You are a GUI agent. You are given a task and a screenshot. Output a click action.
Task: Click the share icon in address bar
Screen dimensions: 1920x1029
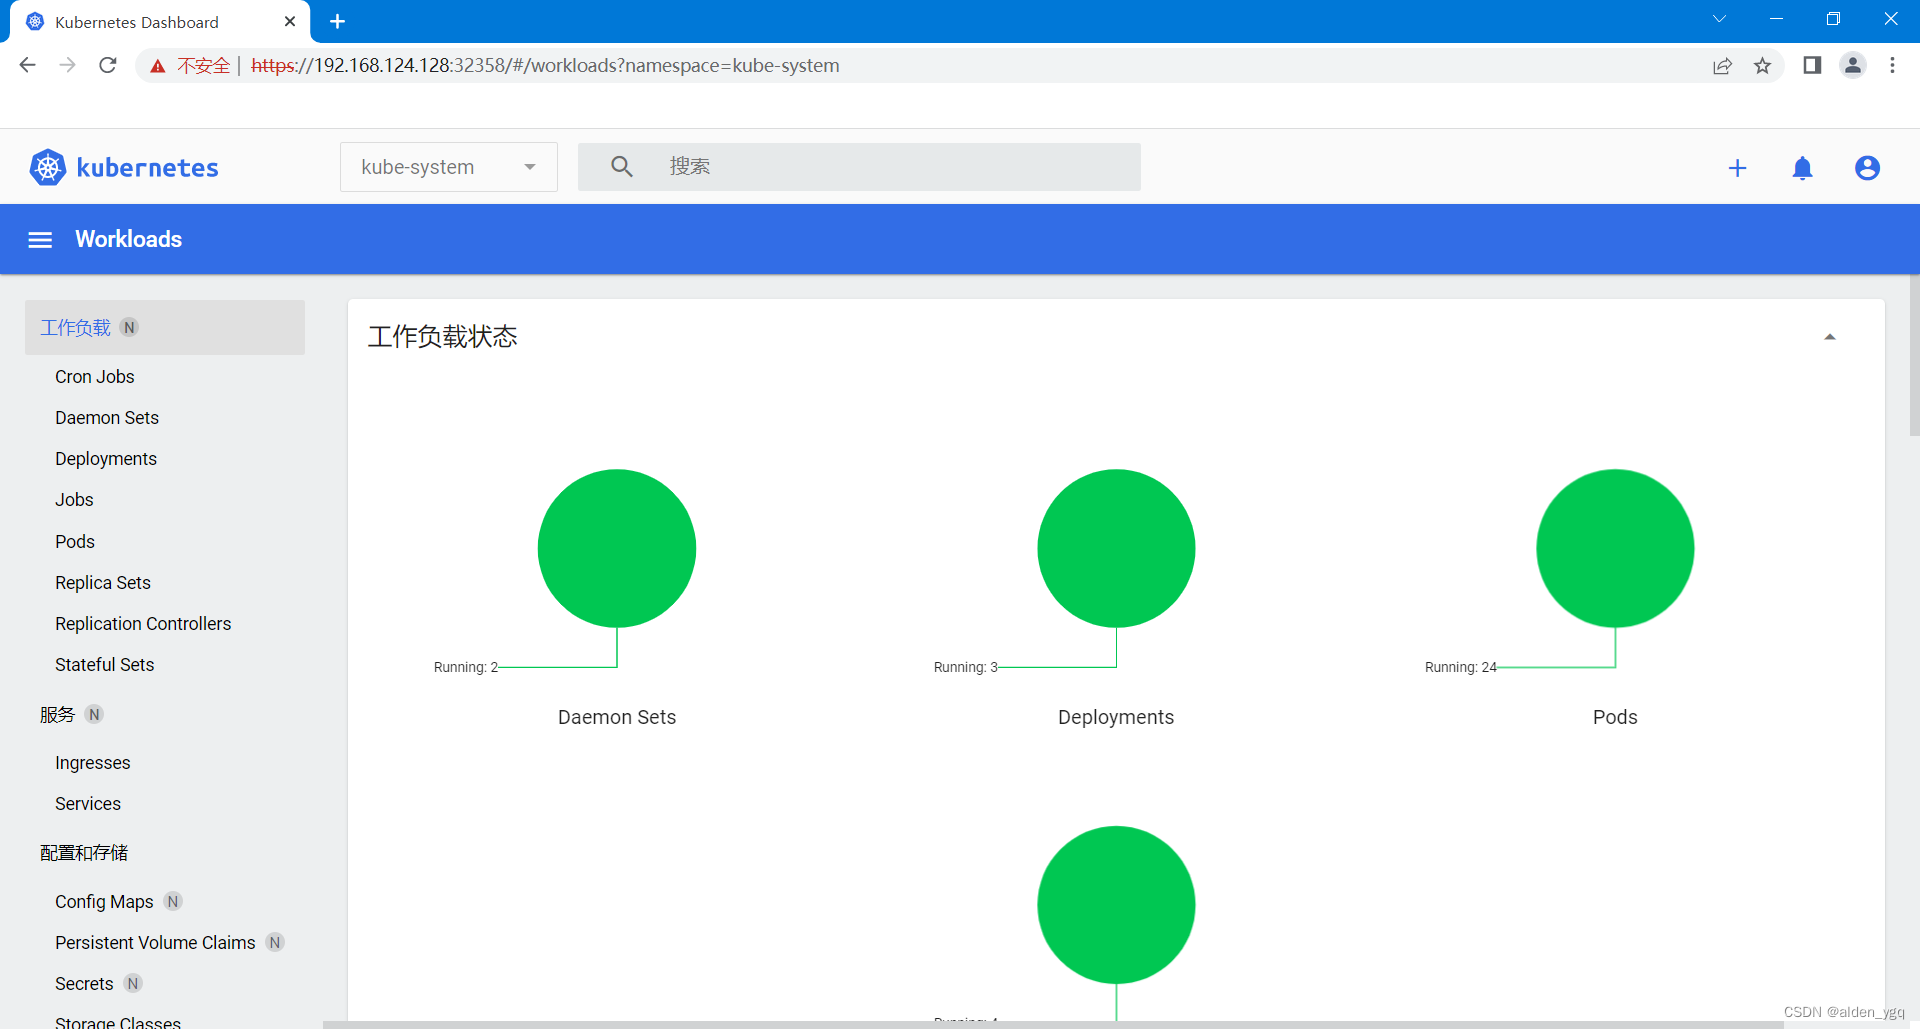[x=1723, y=65]
